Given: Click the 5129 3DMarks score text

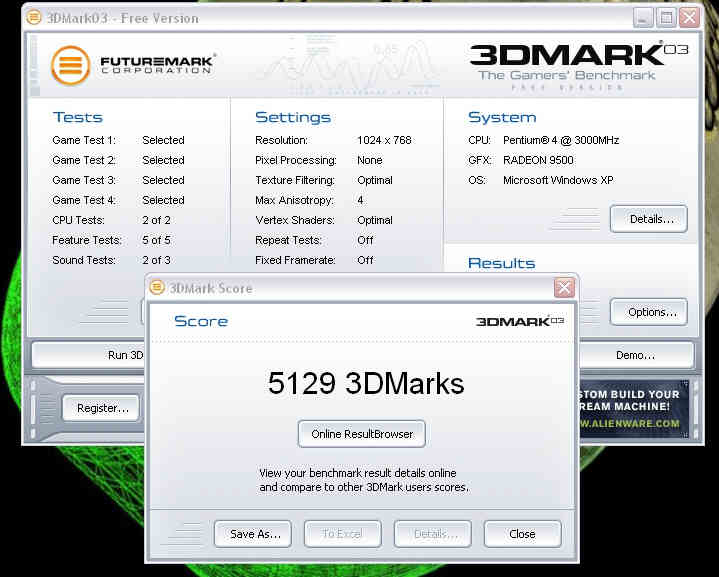Looking at the screenshot, I should coord(366,383).
